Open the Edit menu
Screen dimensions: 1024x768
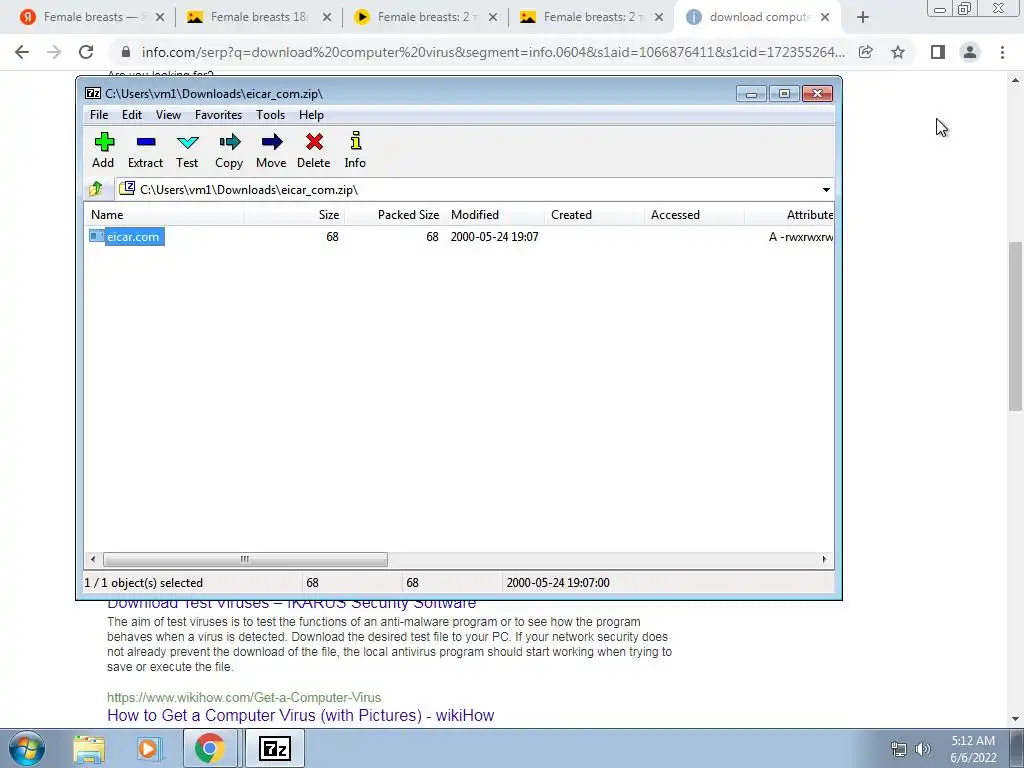pos(132,115)
